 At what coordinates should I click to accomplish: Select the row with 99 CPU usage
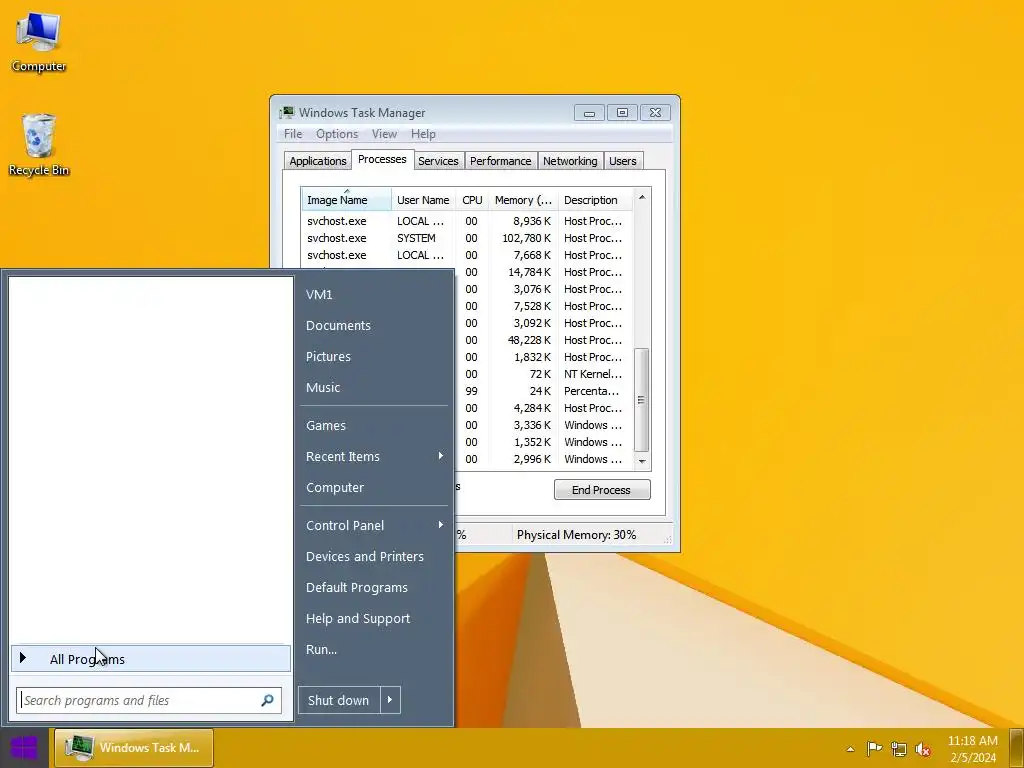click(543, 391)
